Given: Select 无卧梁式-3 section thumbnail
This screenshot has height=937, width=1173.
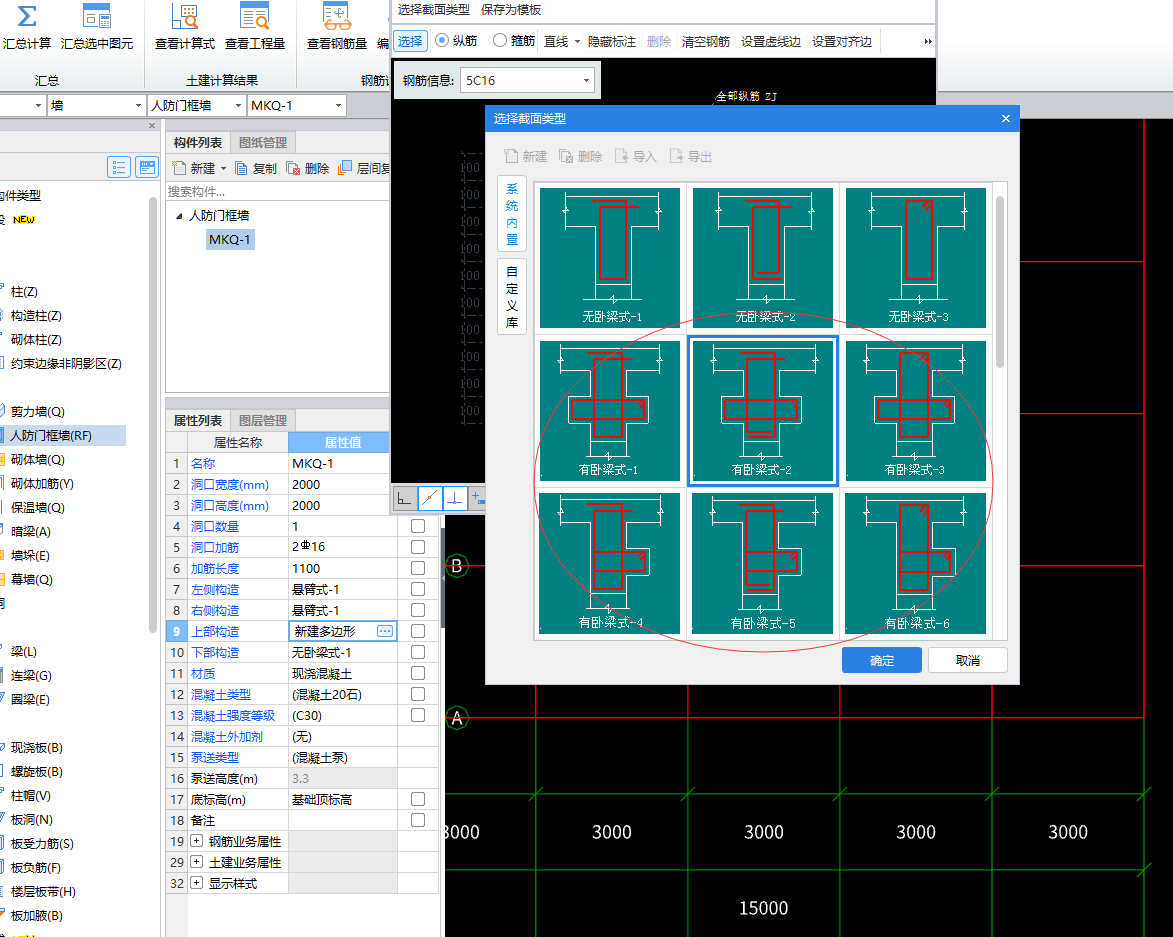Looking at the screenshot, I should (916, 257).
